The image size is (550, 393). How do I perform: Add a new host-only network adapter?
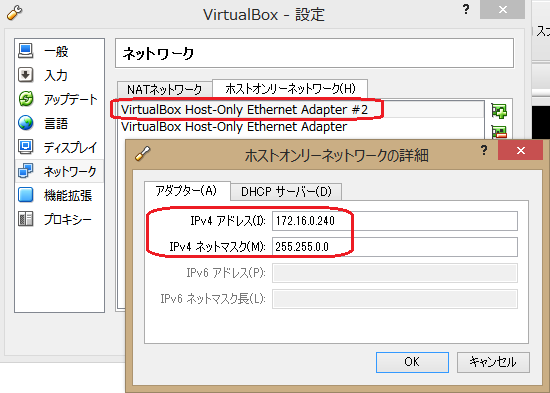point(499,111)
